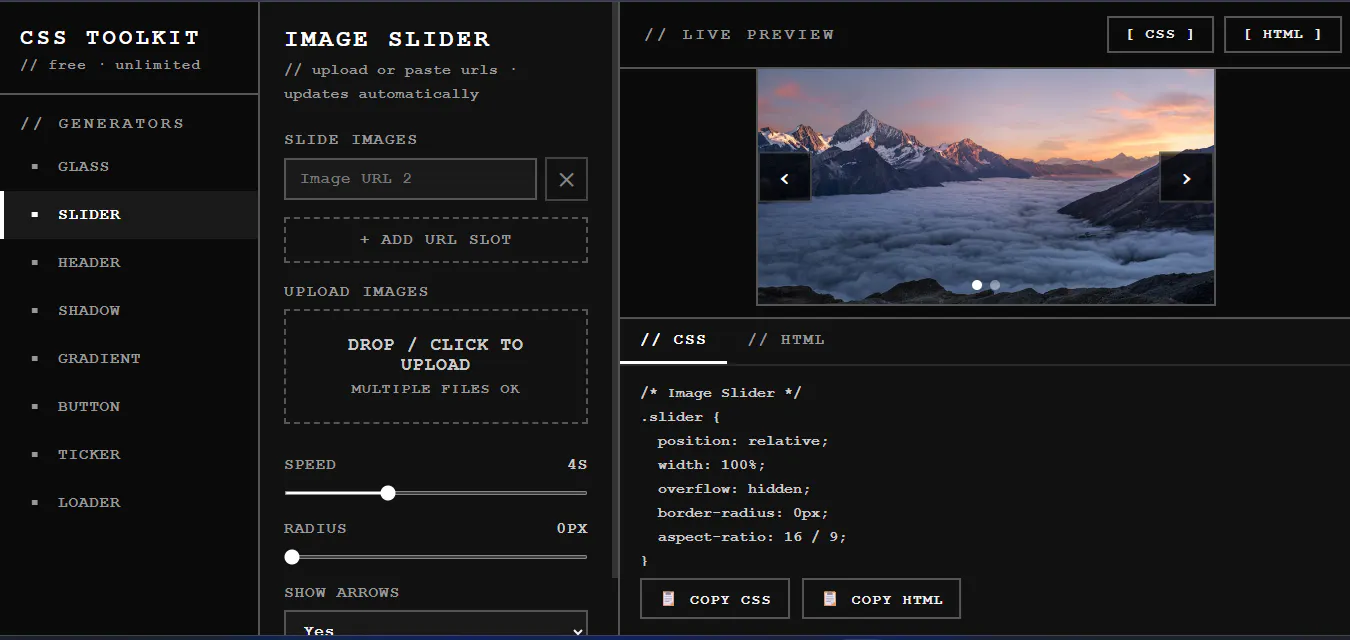Click the top HTML bracket button
Viewport: 1350px width, 640px height.
(1283, 34)
